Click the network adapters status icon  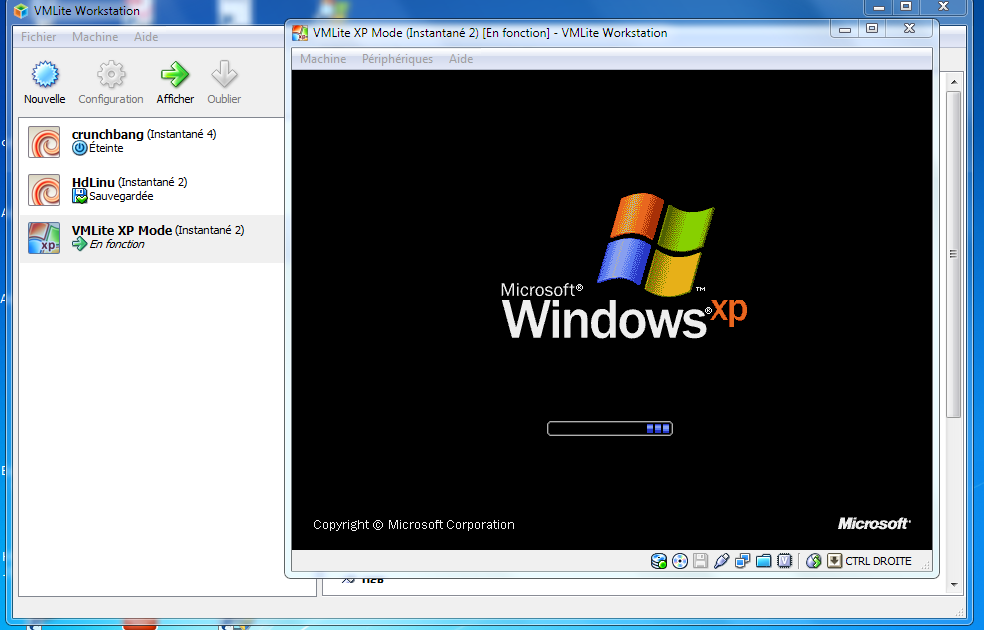743,561
